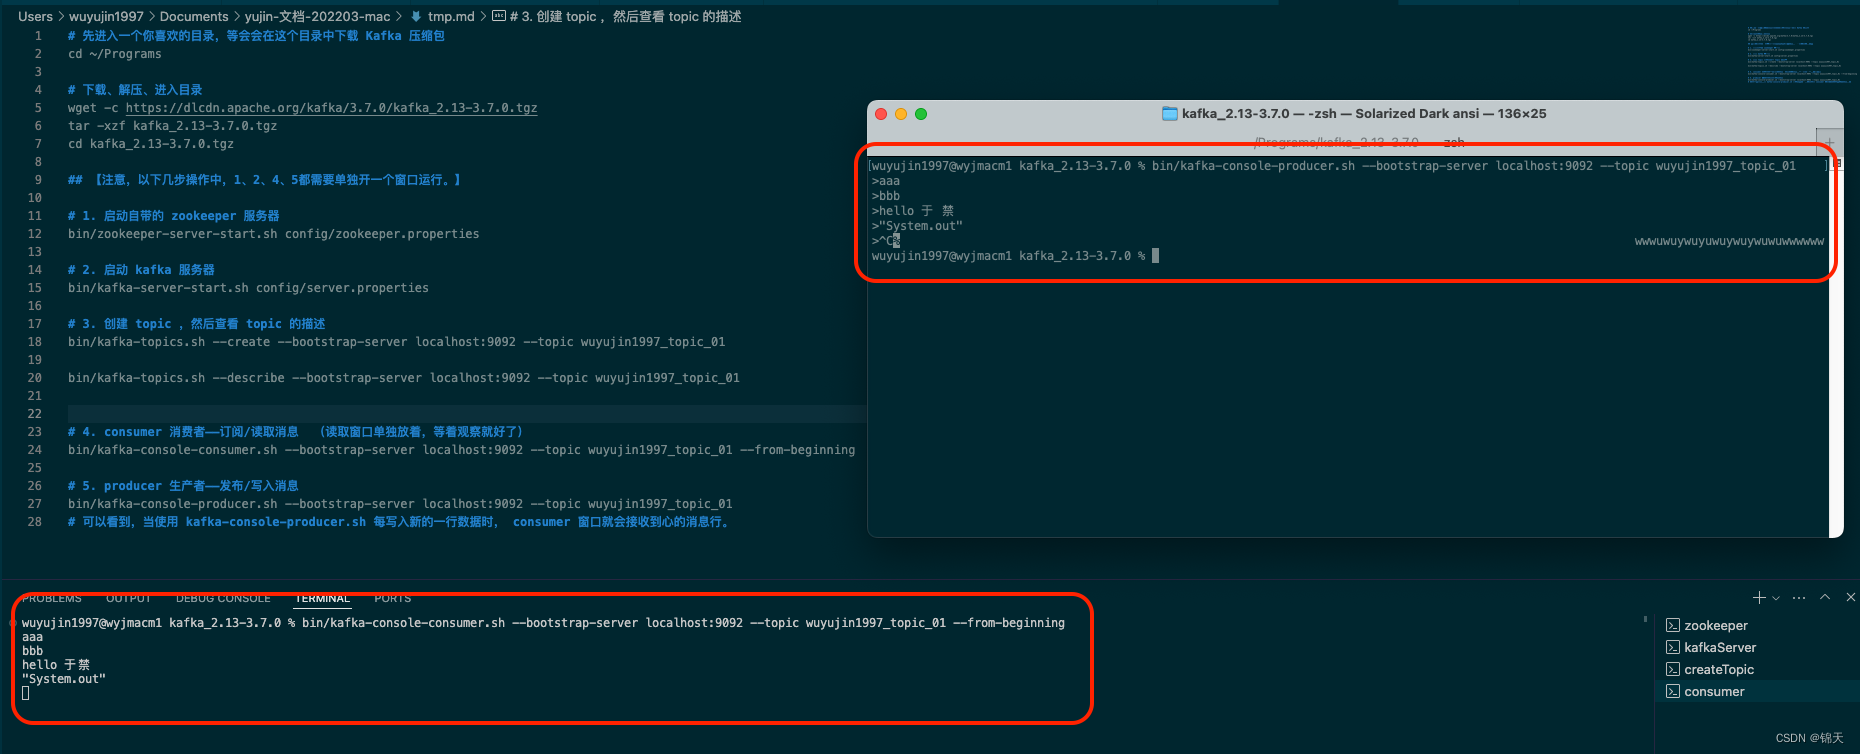Click the 'tar -xzf kafka_2.13-3.7.0.tgz' line
The height and width of the screenshot is (754, 1860).
(173, 126)
